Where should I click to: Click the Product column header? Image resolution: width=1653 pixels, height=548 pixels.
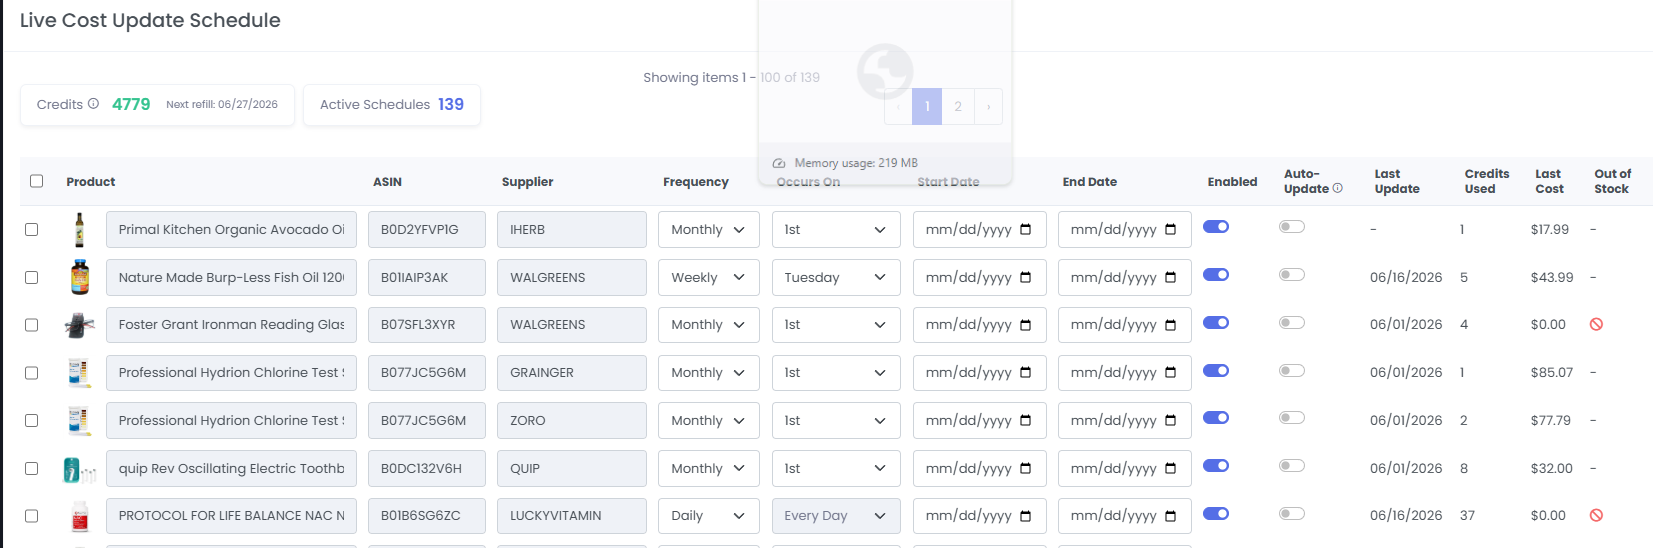click(91, 181)
